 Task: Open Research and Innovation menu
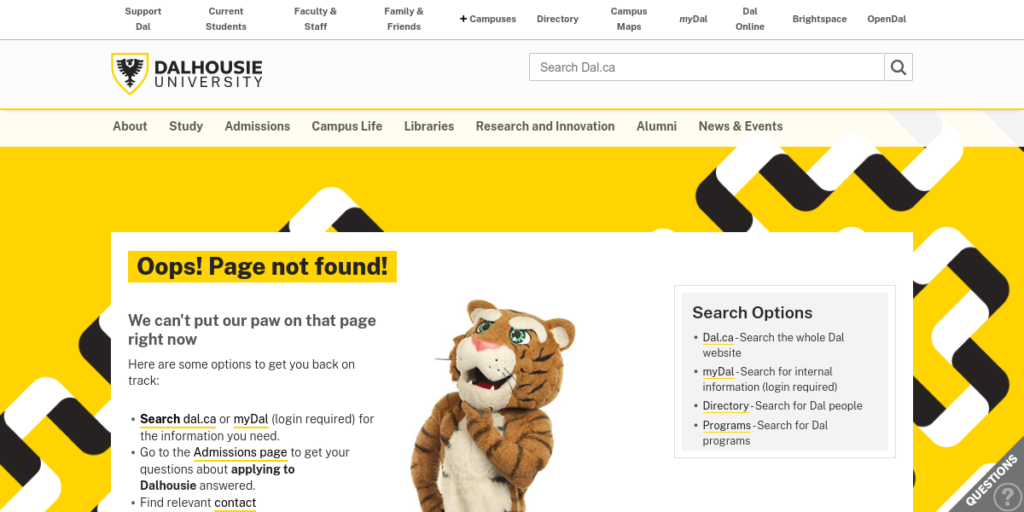[545, 127]
